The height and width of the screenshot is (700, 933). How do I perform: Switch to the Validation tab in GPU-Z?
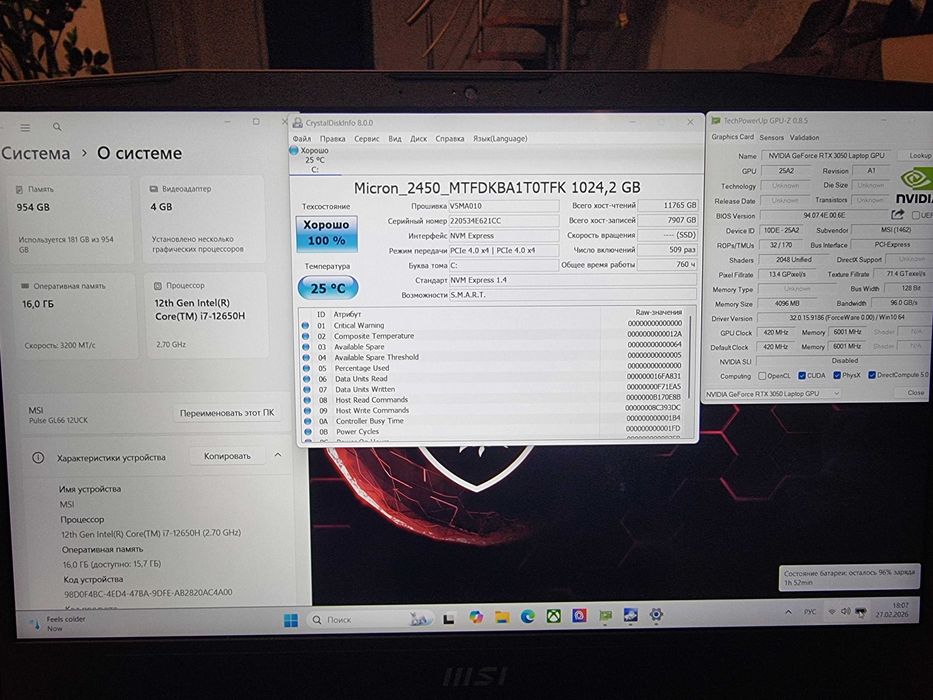coord(804,138)
